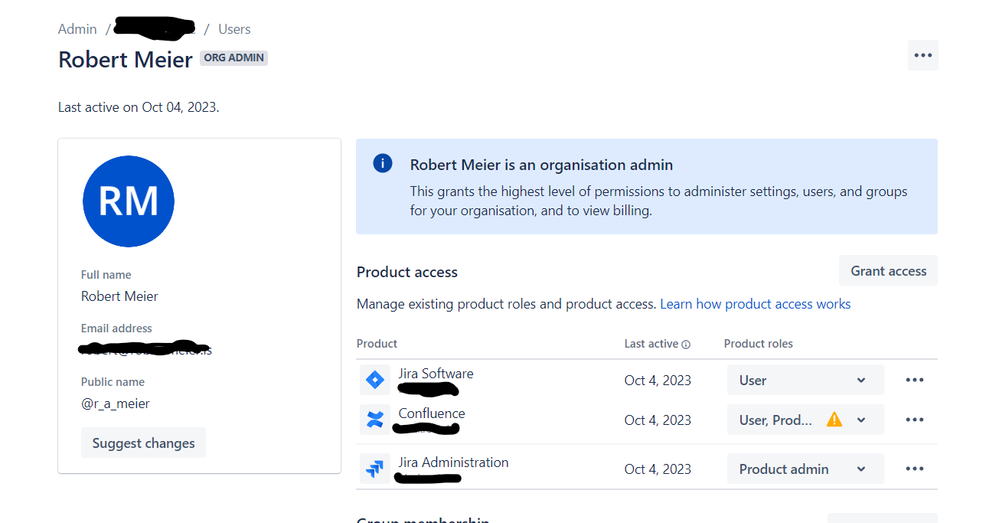Open the Jira Software User role dropdown
The image size is (999, 523).
tap(805, 380)
